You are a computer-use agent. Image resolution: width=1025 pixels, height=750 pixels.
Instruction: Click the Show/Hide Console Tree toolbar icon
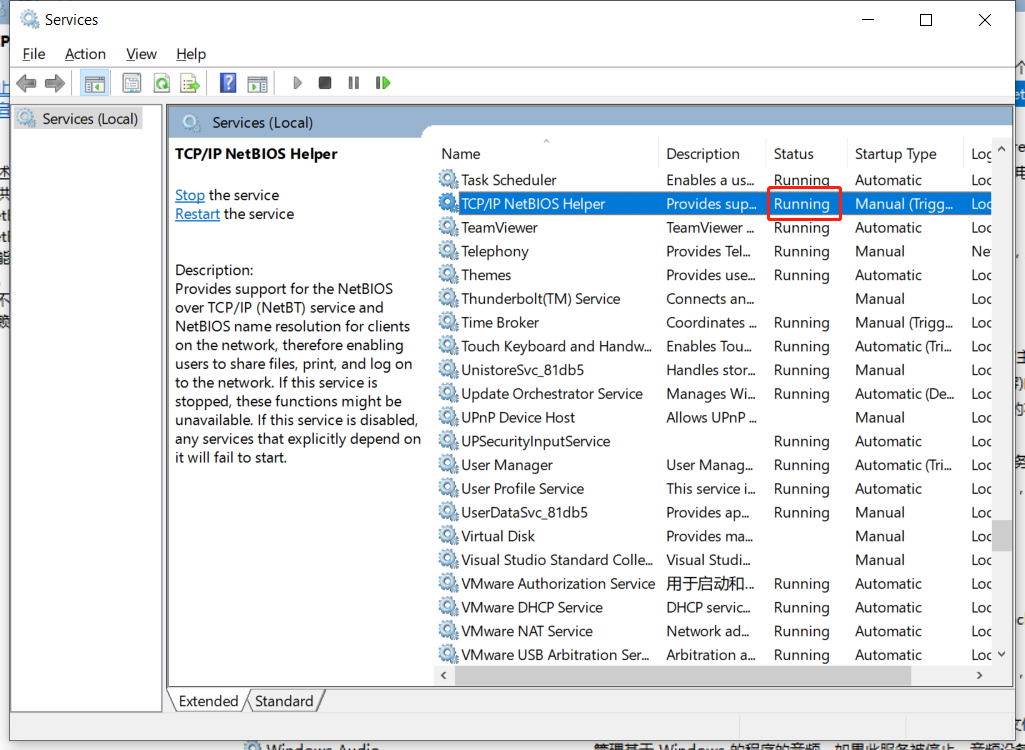[95, 83]
